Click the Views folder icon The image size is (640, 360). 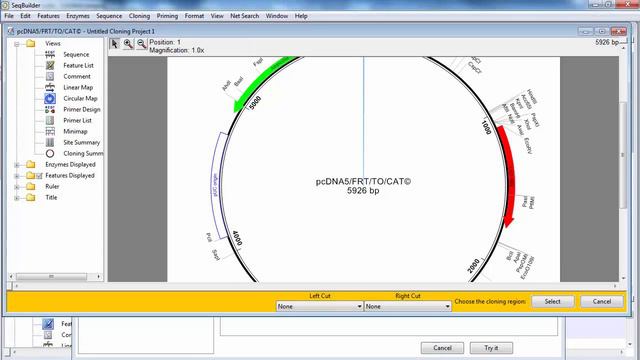[31, 43]
